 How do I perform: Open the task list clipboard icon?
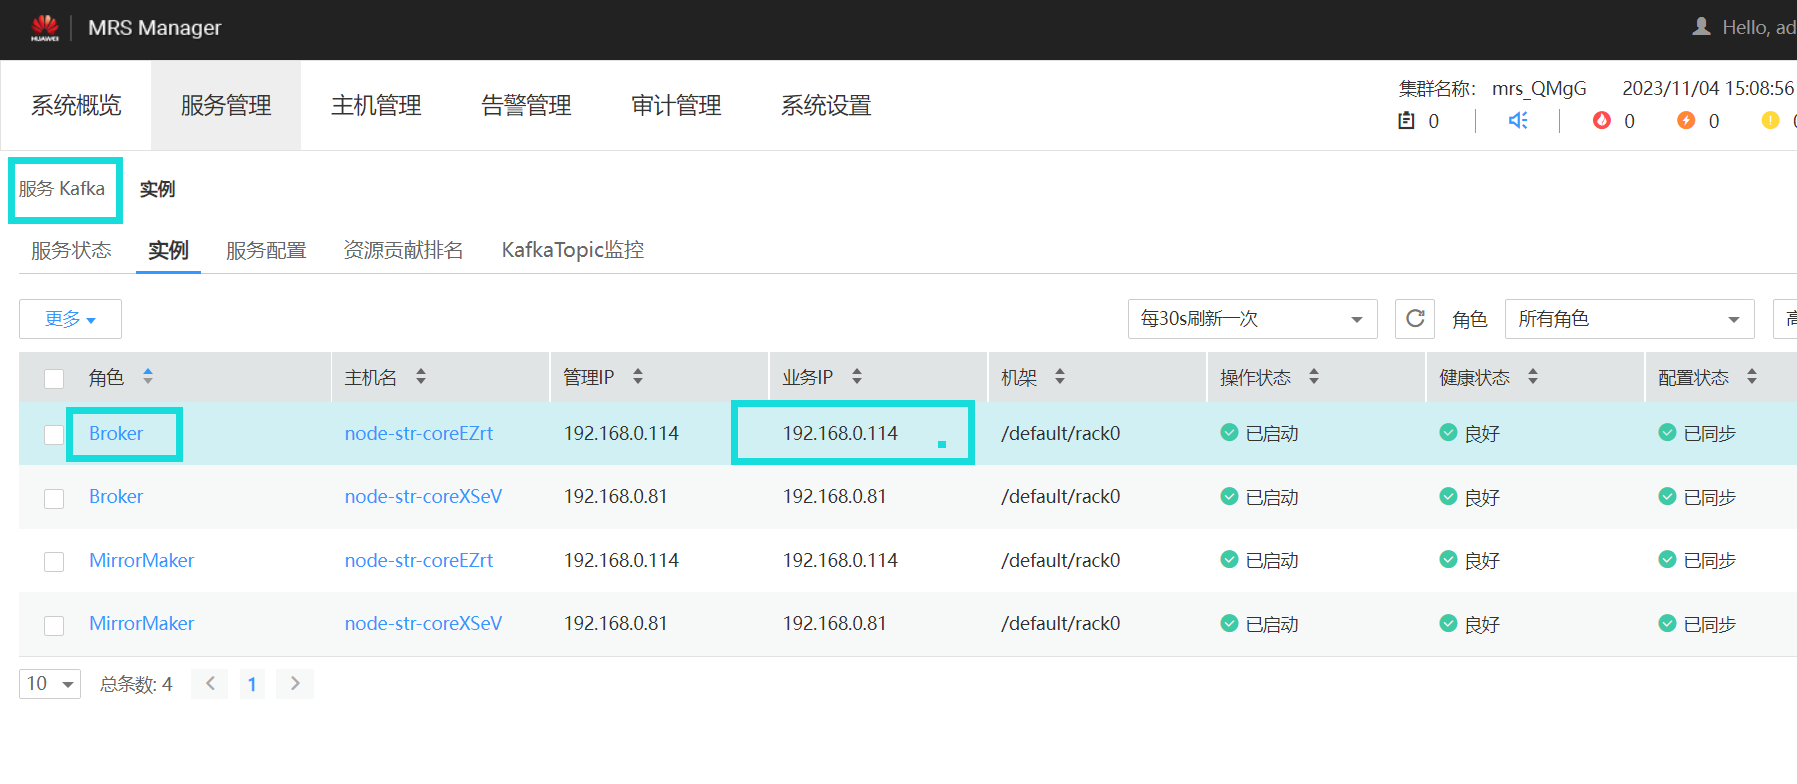tap(1406, 121)
